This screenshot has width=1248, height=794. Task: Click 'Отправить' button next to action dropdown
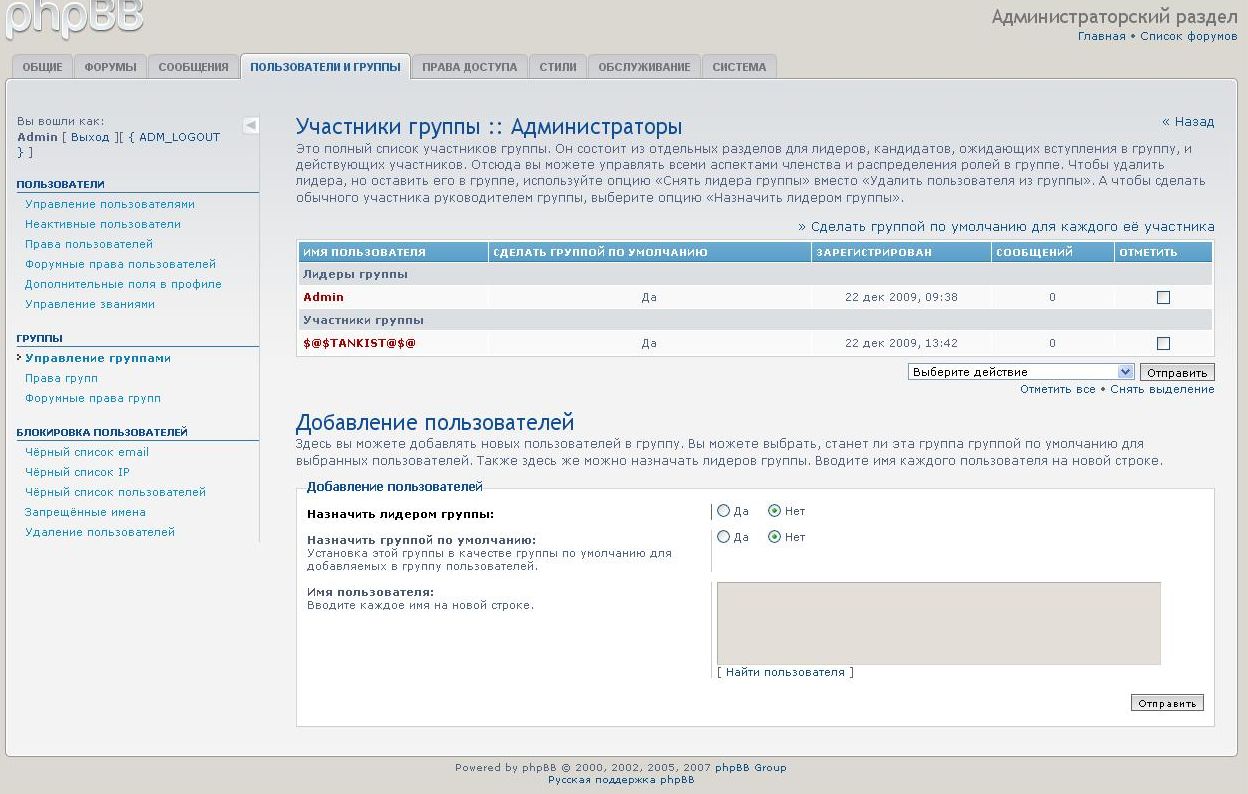1176,372
